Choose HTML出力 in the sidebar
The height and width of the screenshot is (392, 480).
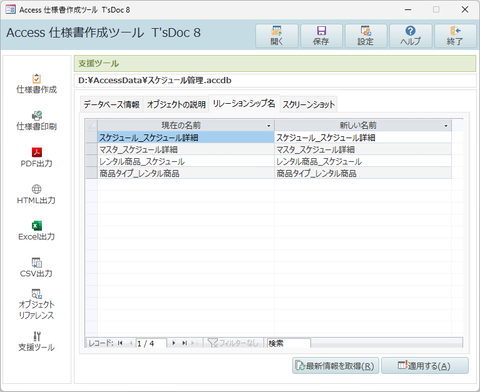(x=37, y=194)
